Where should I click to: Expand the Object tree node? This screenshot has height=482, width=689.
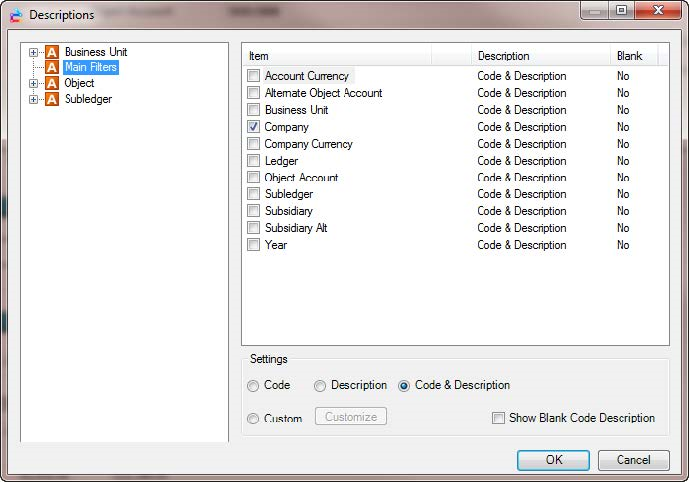coord(34,84)
